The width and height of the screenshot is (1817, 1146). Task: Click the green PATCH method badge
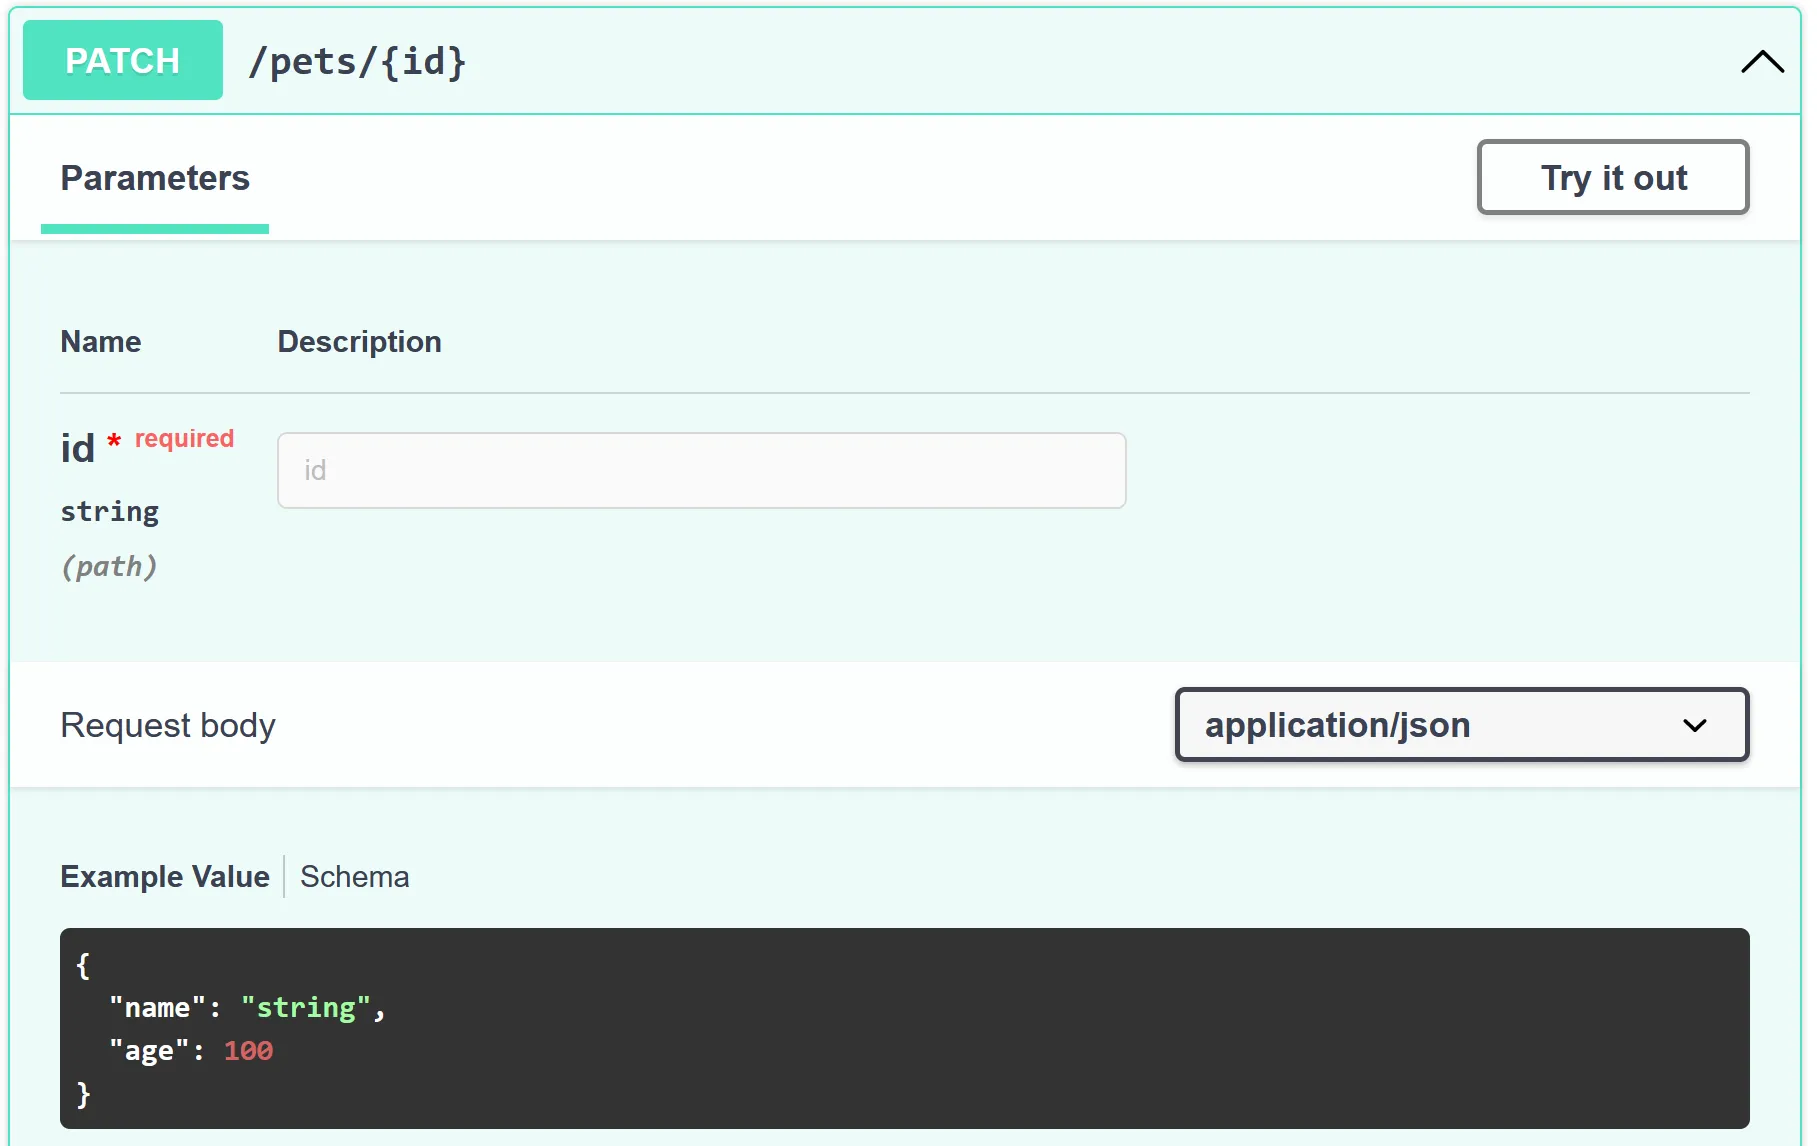click(123, 61)
